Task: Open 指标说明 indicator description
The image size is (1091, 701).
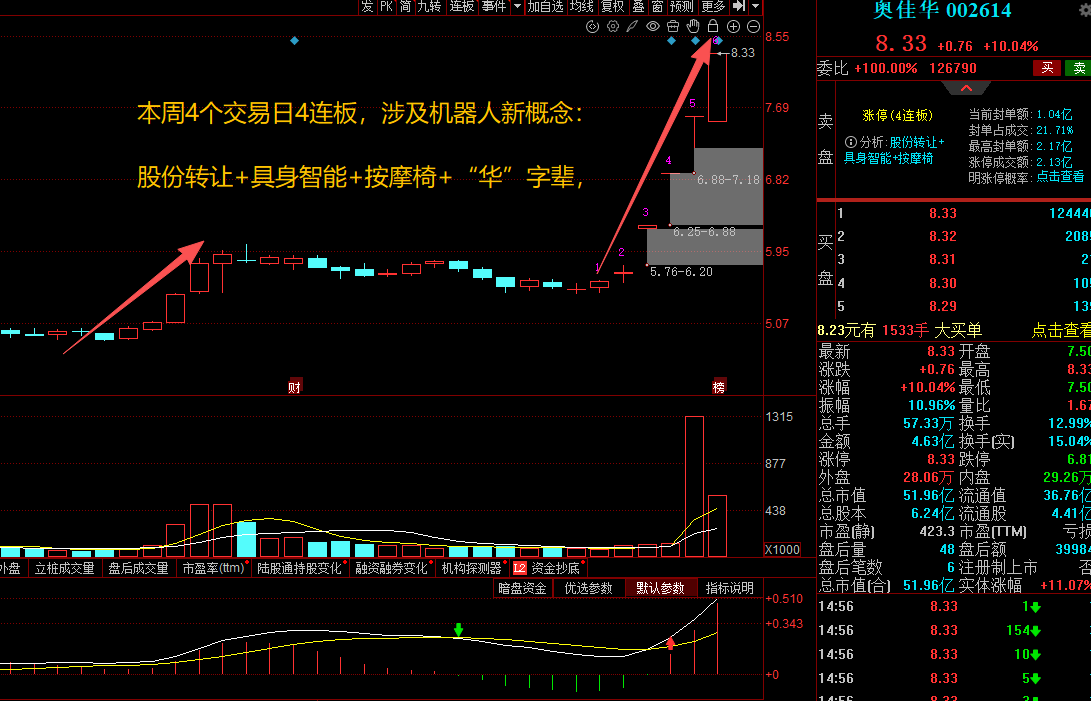Action: tap(729, 588)
